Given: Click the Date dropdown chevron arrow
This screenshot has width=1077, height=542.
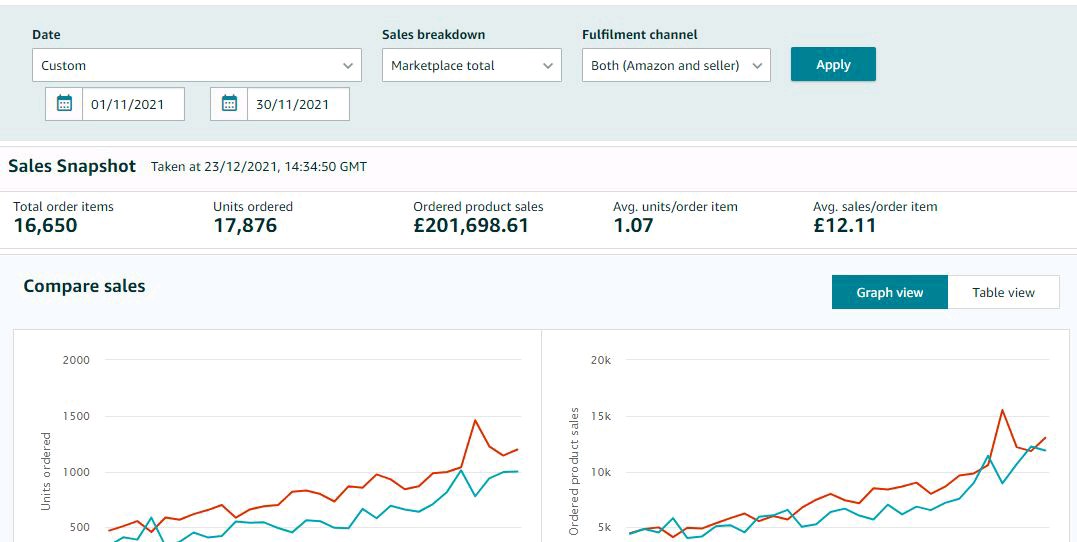Looking at the screenshot, I should (348, 66).
